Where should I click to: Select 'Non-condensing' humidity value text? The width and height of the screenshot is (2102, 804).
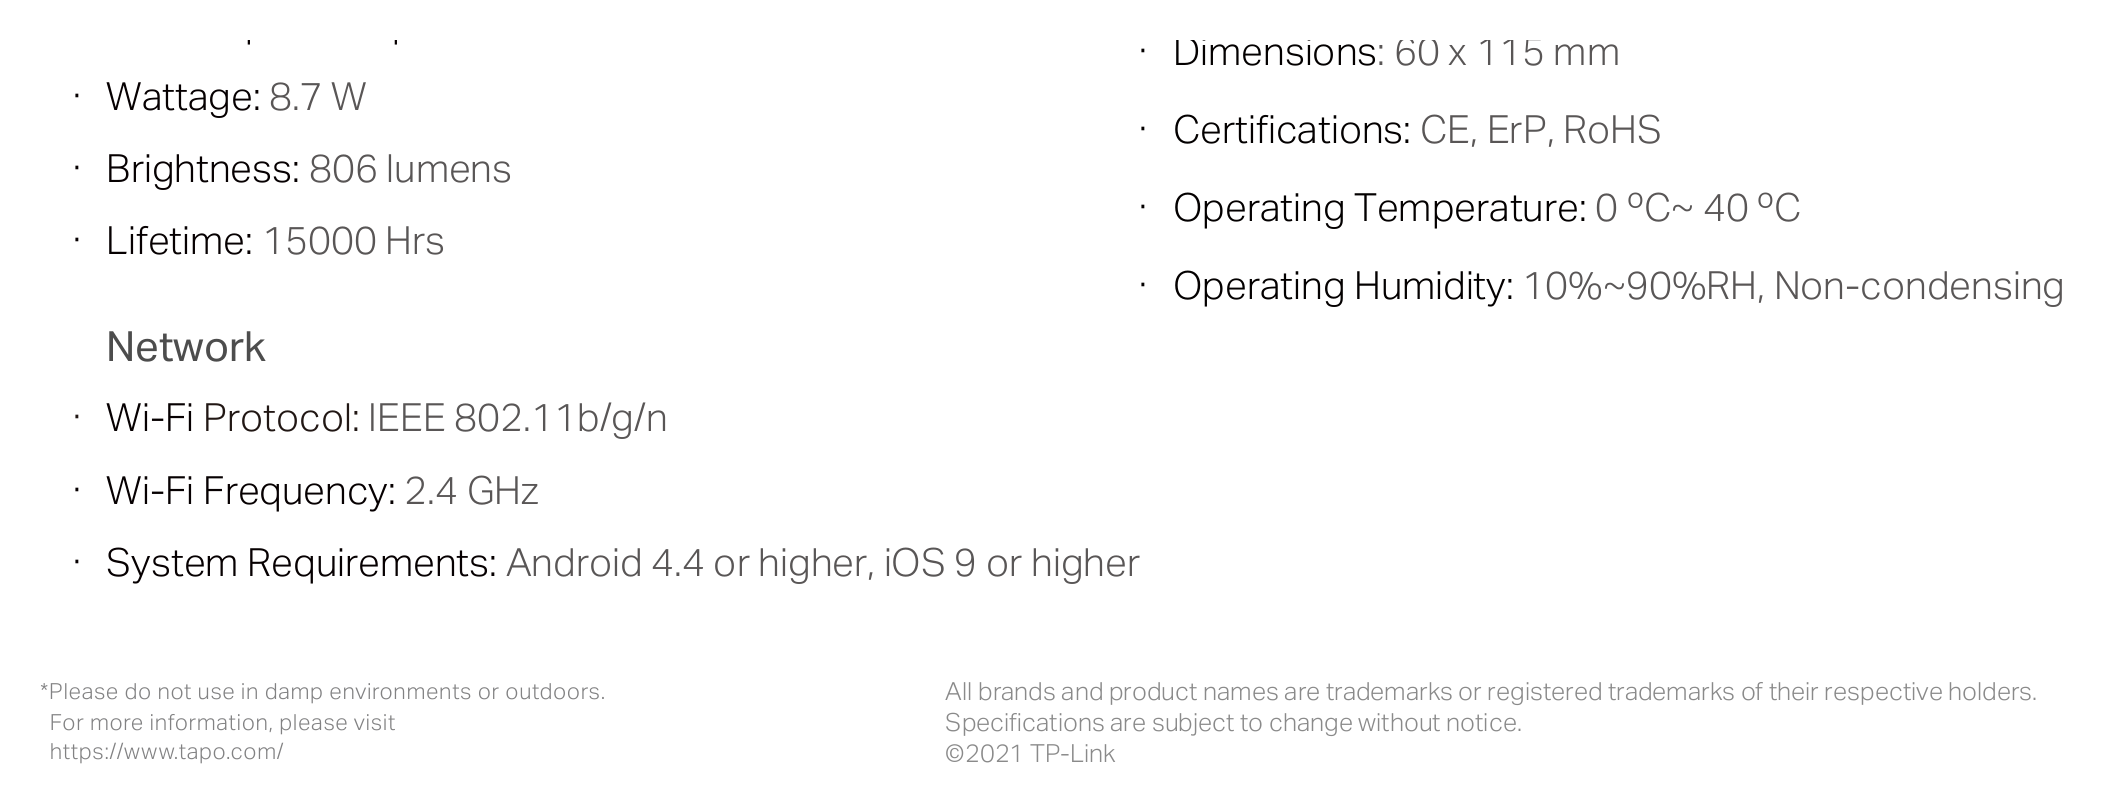(x=1918, y=286)
